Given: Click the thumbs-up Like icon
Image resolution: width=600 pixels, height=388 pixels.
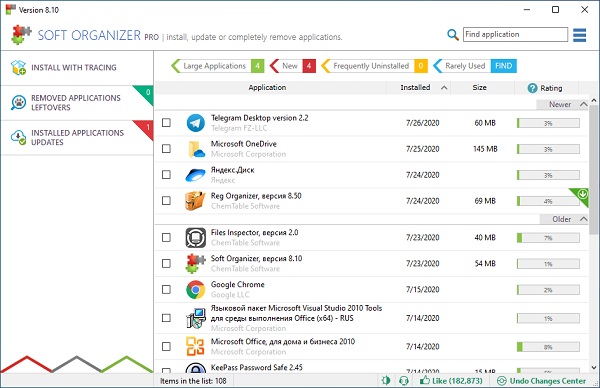Looking at the screenshot, I should (424, 380).
